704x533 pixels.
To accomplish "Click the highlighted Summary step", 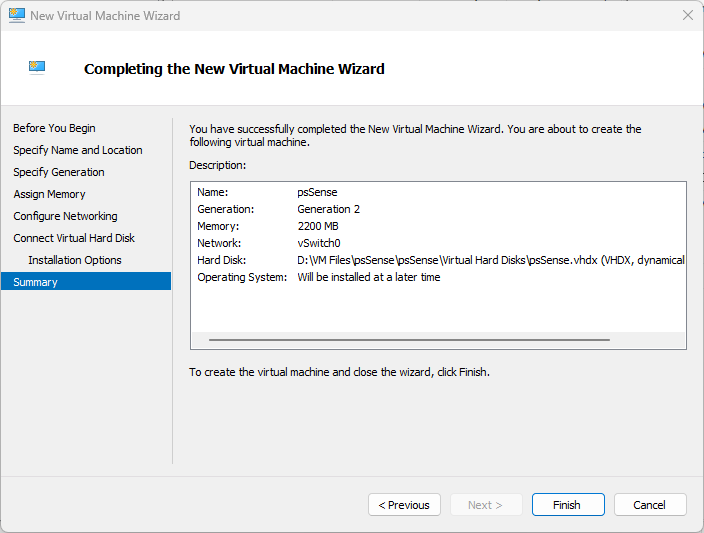I will point(36,282).
